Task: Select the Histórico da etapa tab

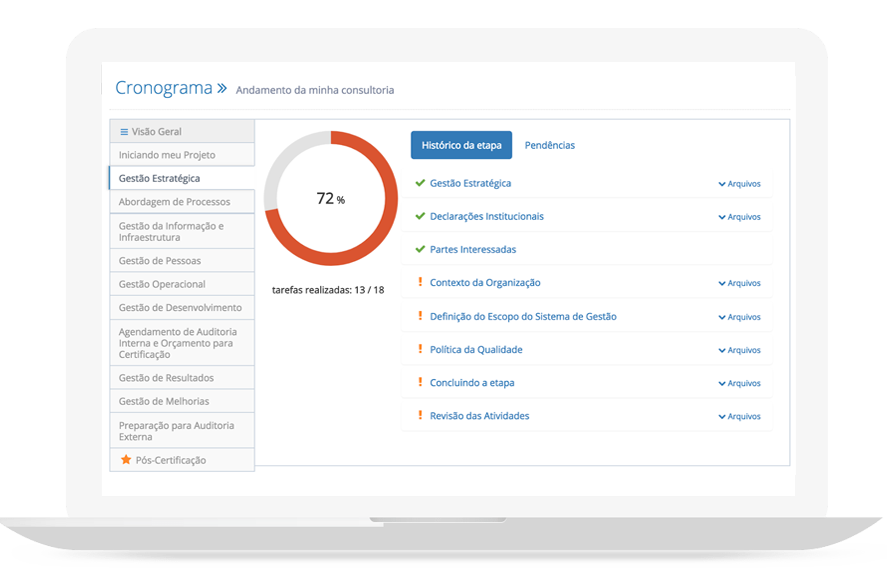Action: coord(461,145)
